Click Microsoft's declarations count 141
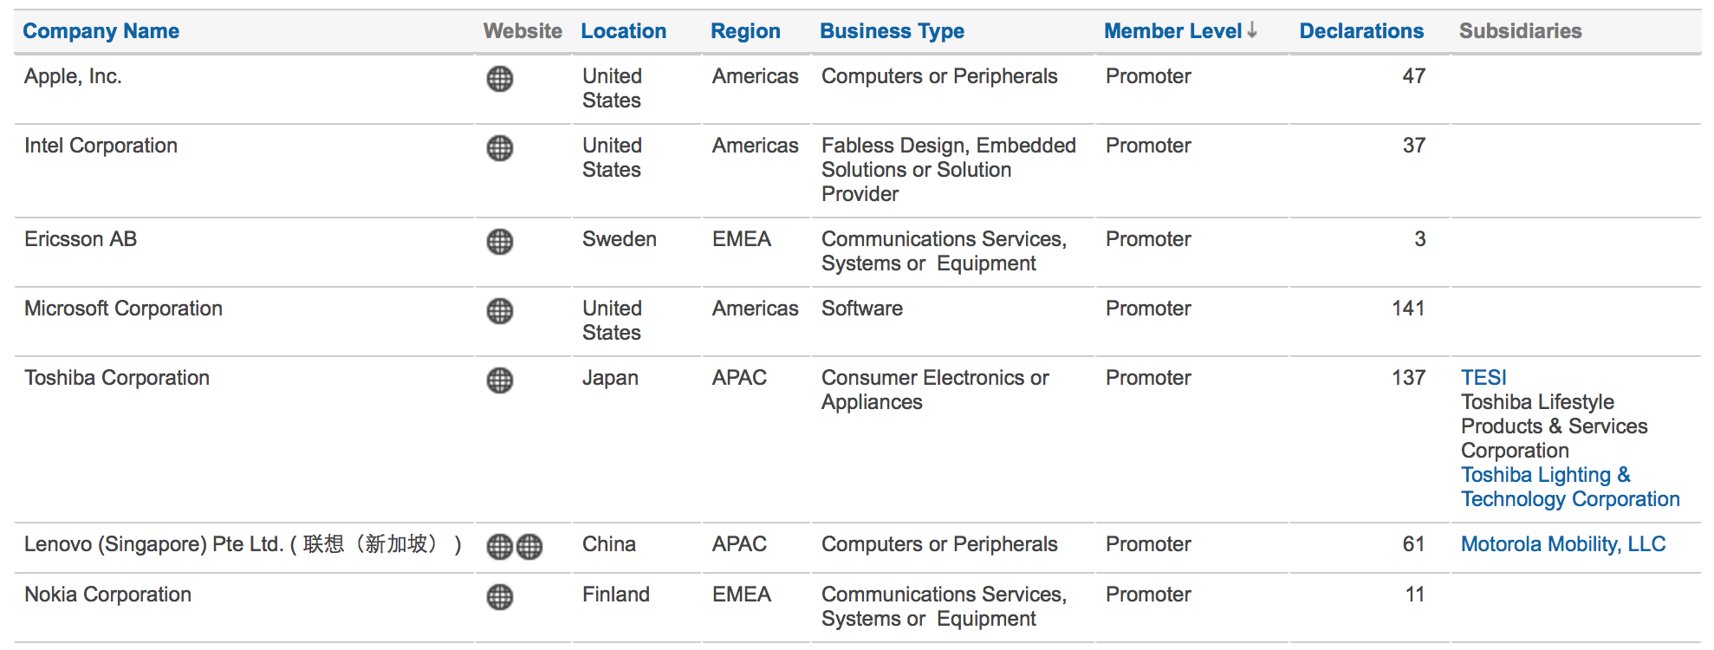Image resolution: width=1714 pixels, height=650 pixels. (1408, 309)
